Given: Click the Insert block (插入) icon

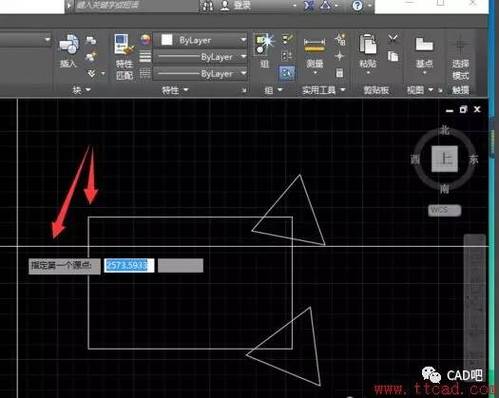Looking at the screenshot, I should tap(69, 44).
